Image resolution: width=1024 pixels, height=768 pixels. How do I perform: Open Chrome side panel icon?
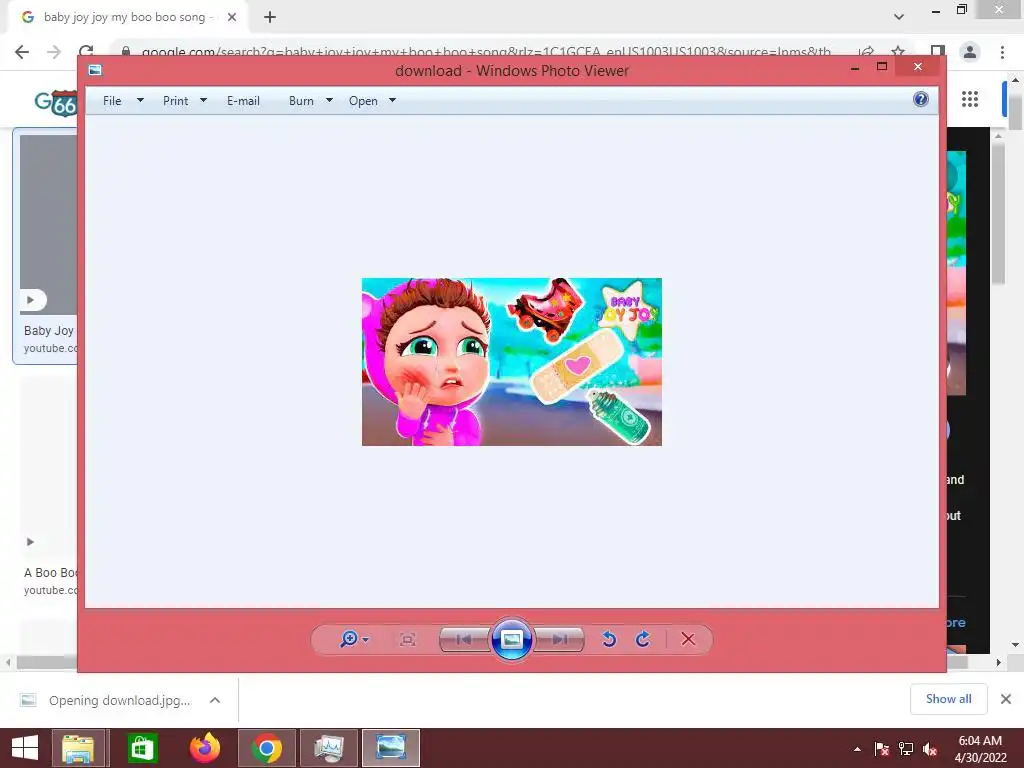(938, 52)
